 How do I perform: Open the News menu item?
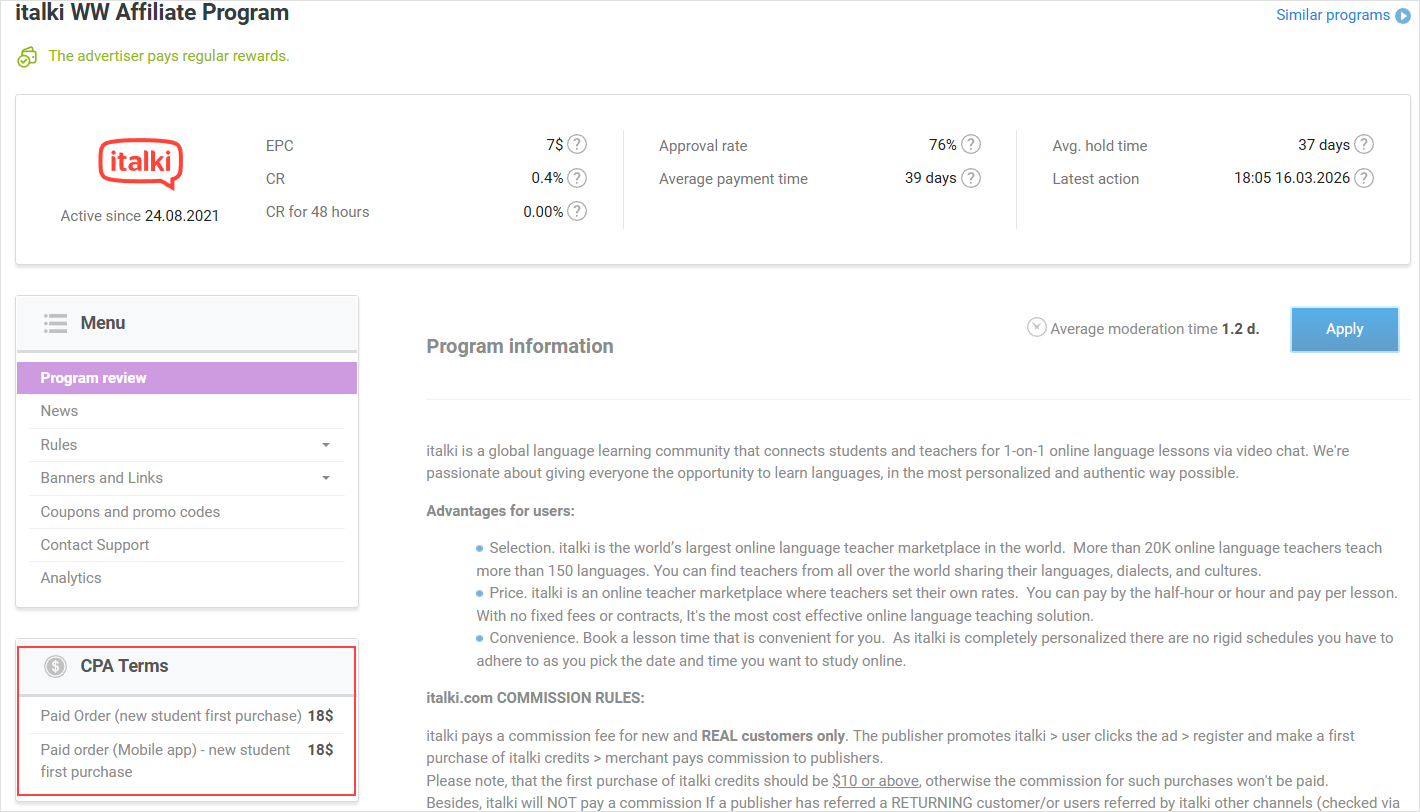[x=59, y=411]
